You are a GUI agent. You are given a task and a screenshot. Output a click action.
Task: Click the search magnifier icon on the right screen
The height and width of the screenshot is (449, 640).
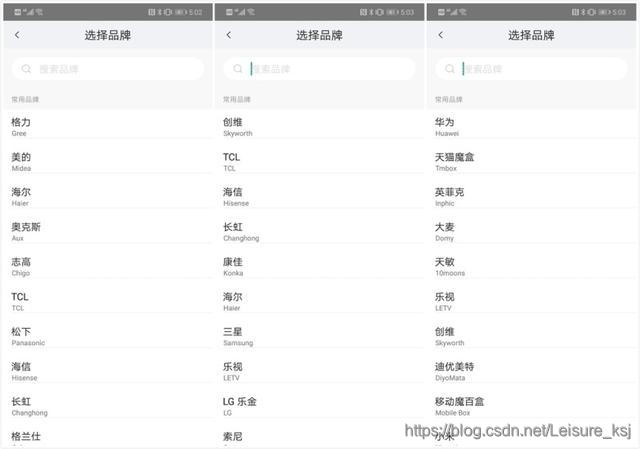(450, 69)
